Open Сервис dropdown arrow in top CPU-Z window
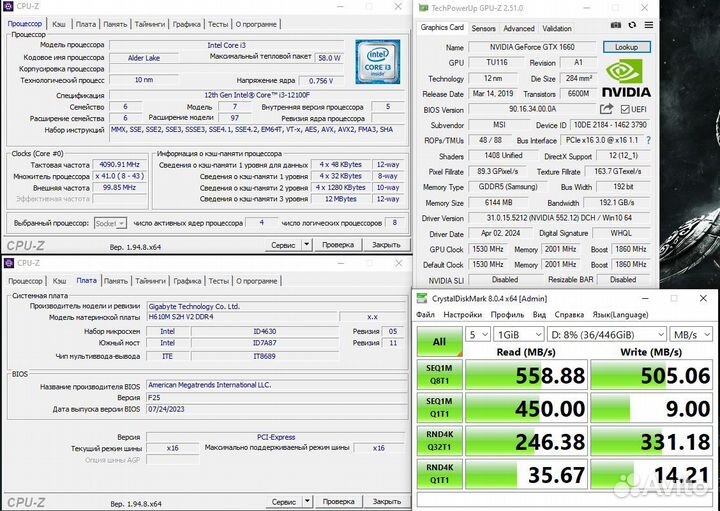This screenshot has width=720, height=511. [307, 245]
